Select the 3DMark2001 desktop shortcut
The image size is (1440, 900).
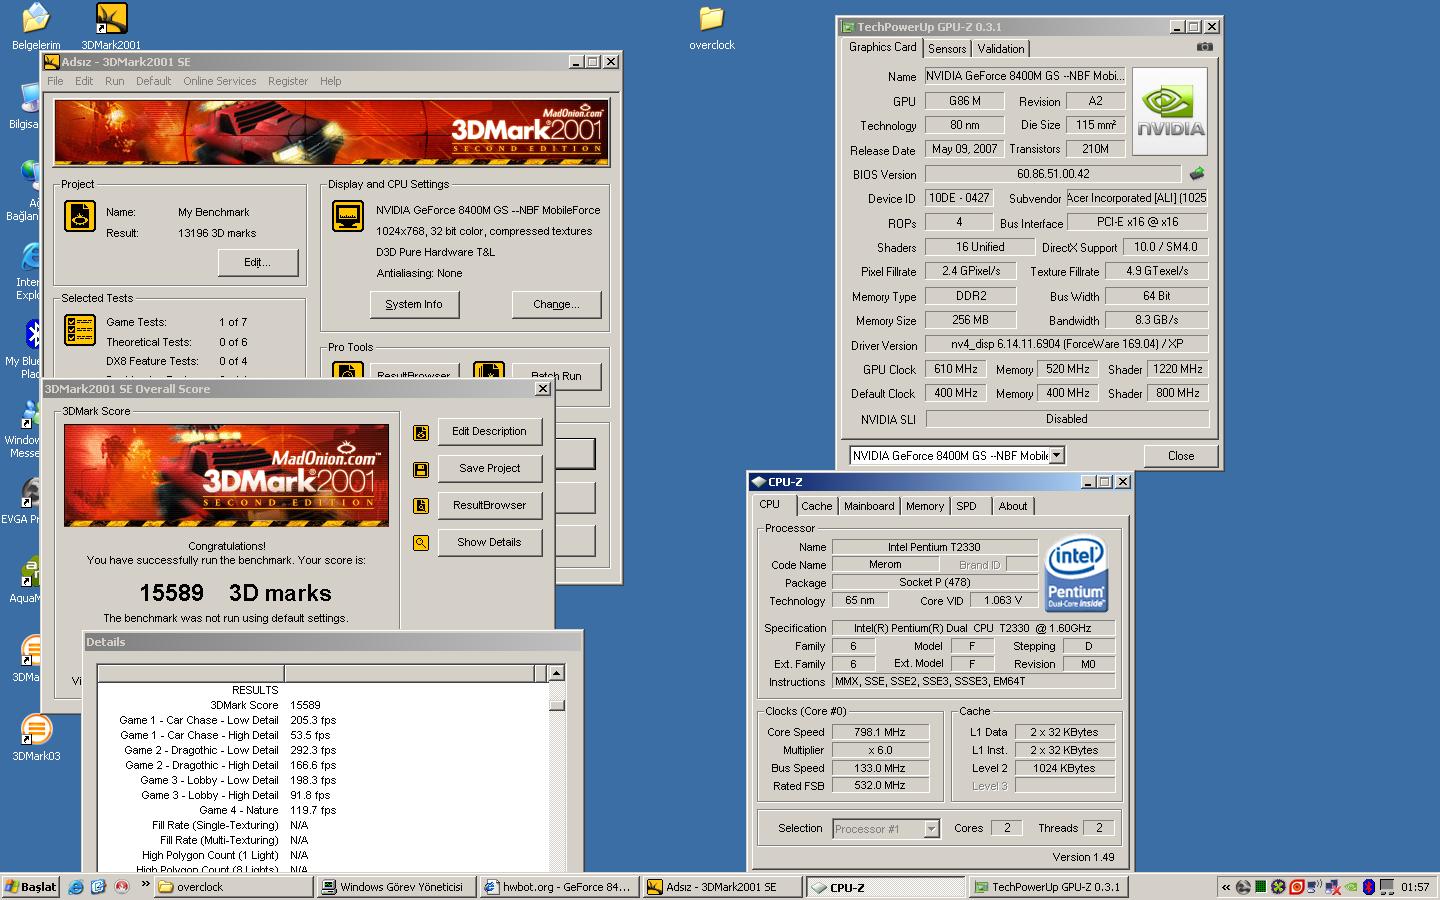tap(111, 26)
